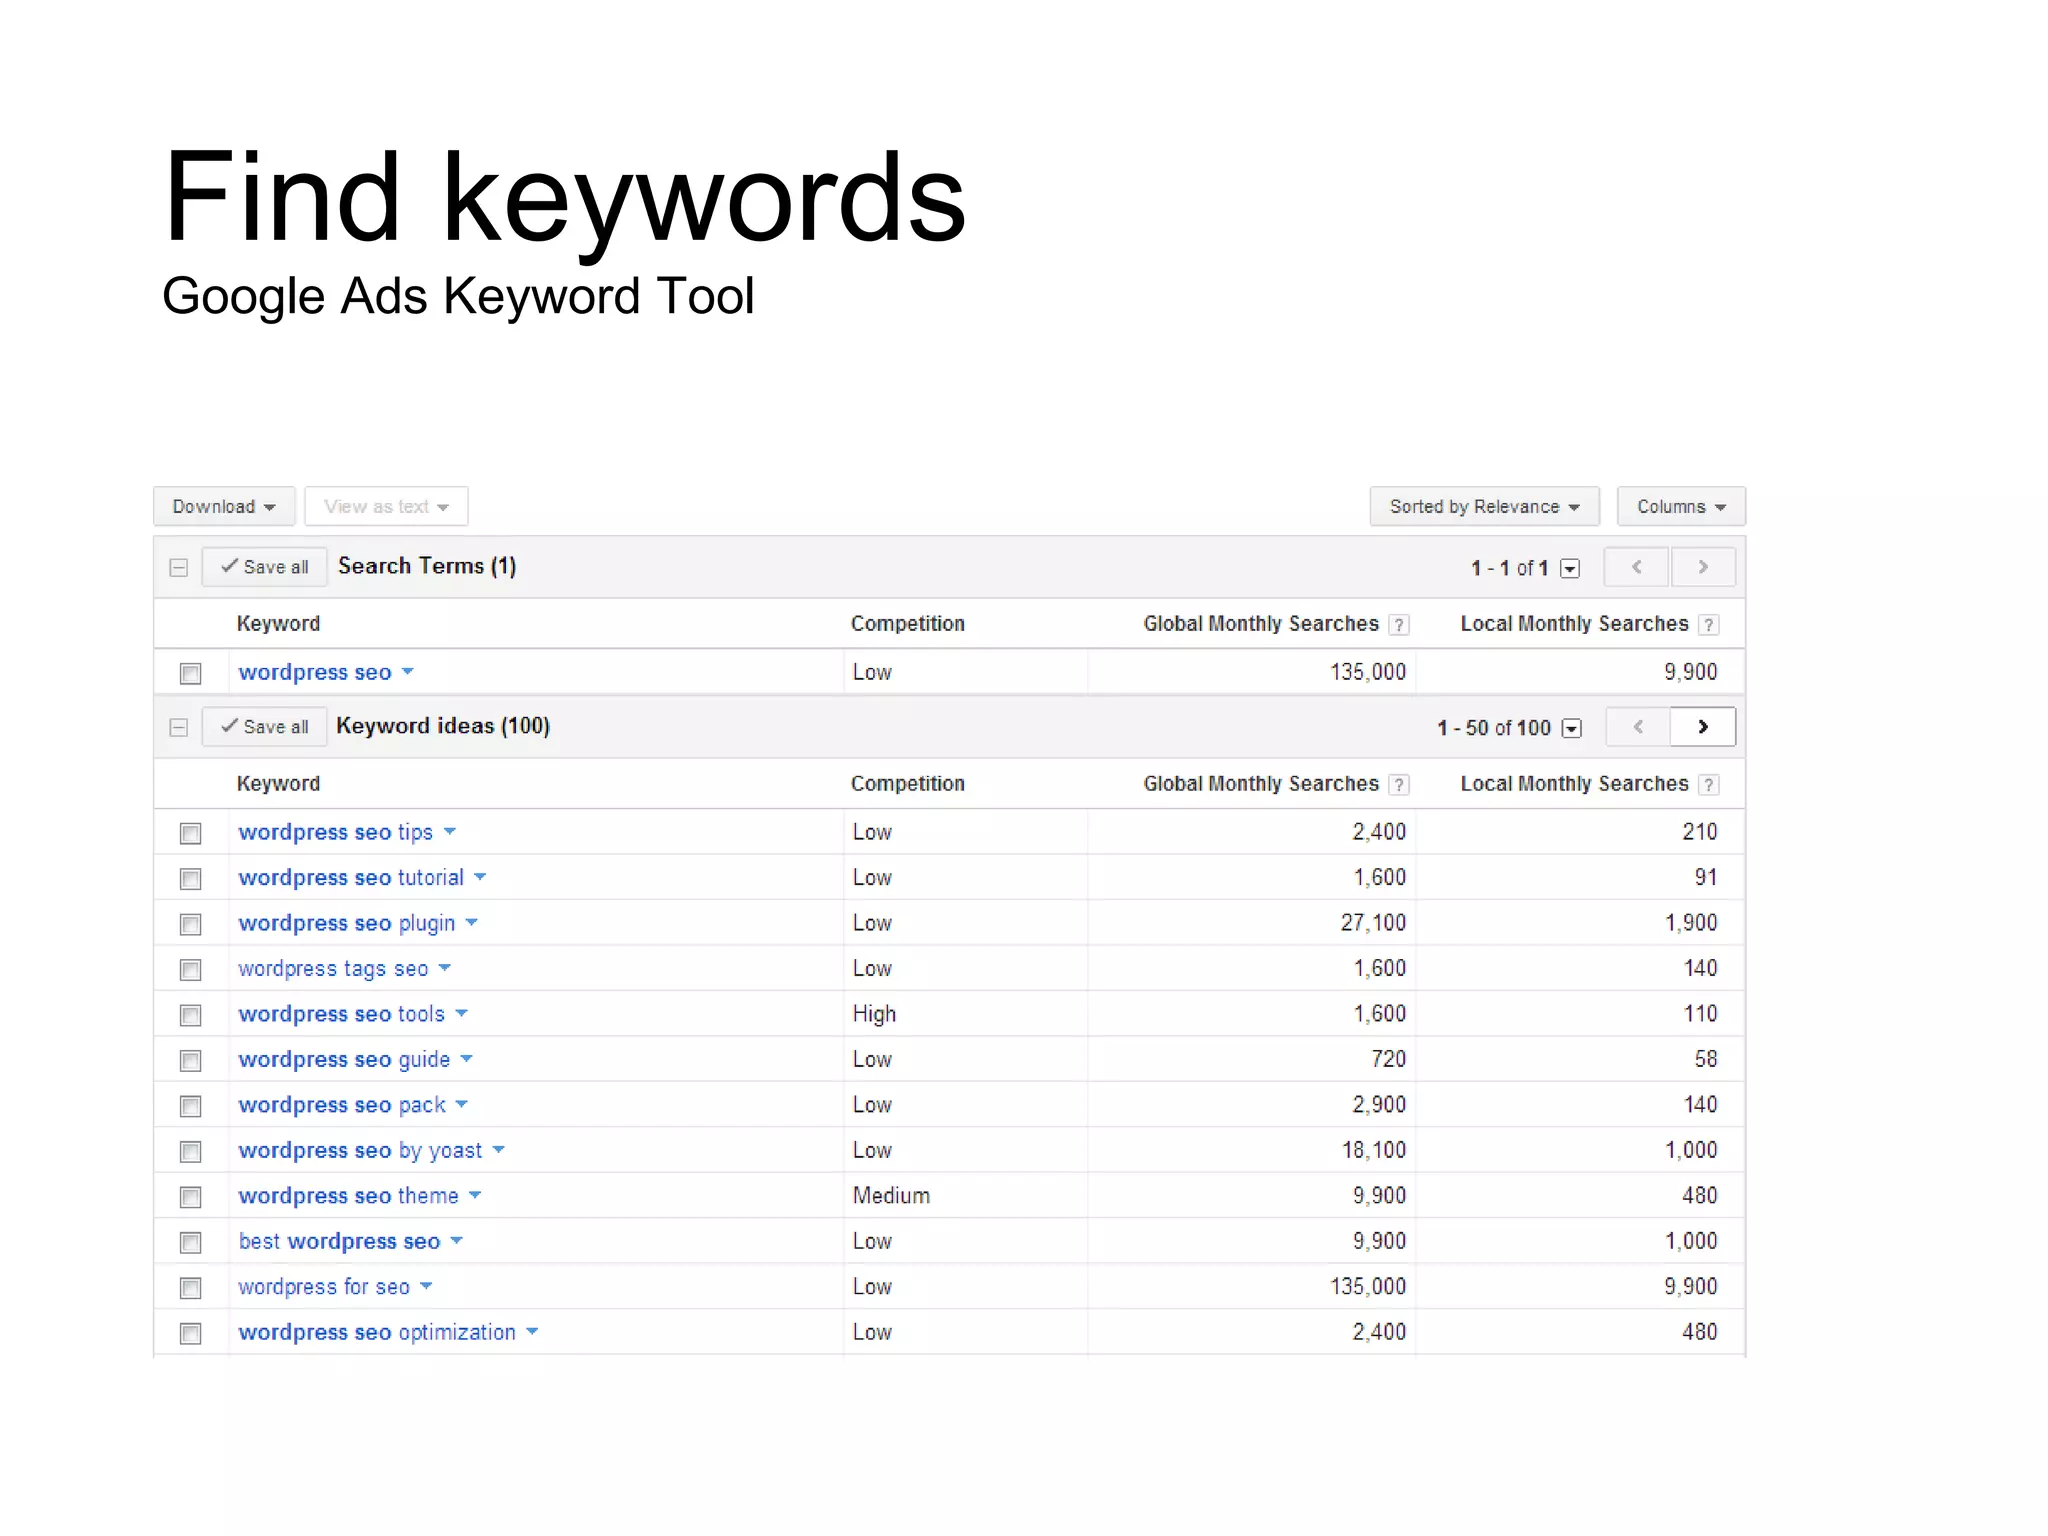Check the wordpress seo pack checkbox
Screen dimensions: 2048x1536
[x=190, y=1106]
